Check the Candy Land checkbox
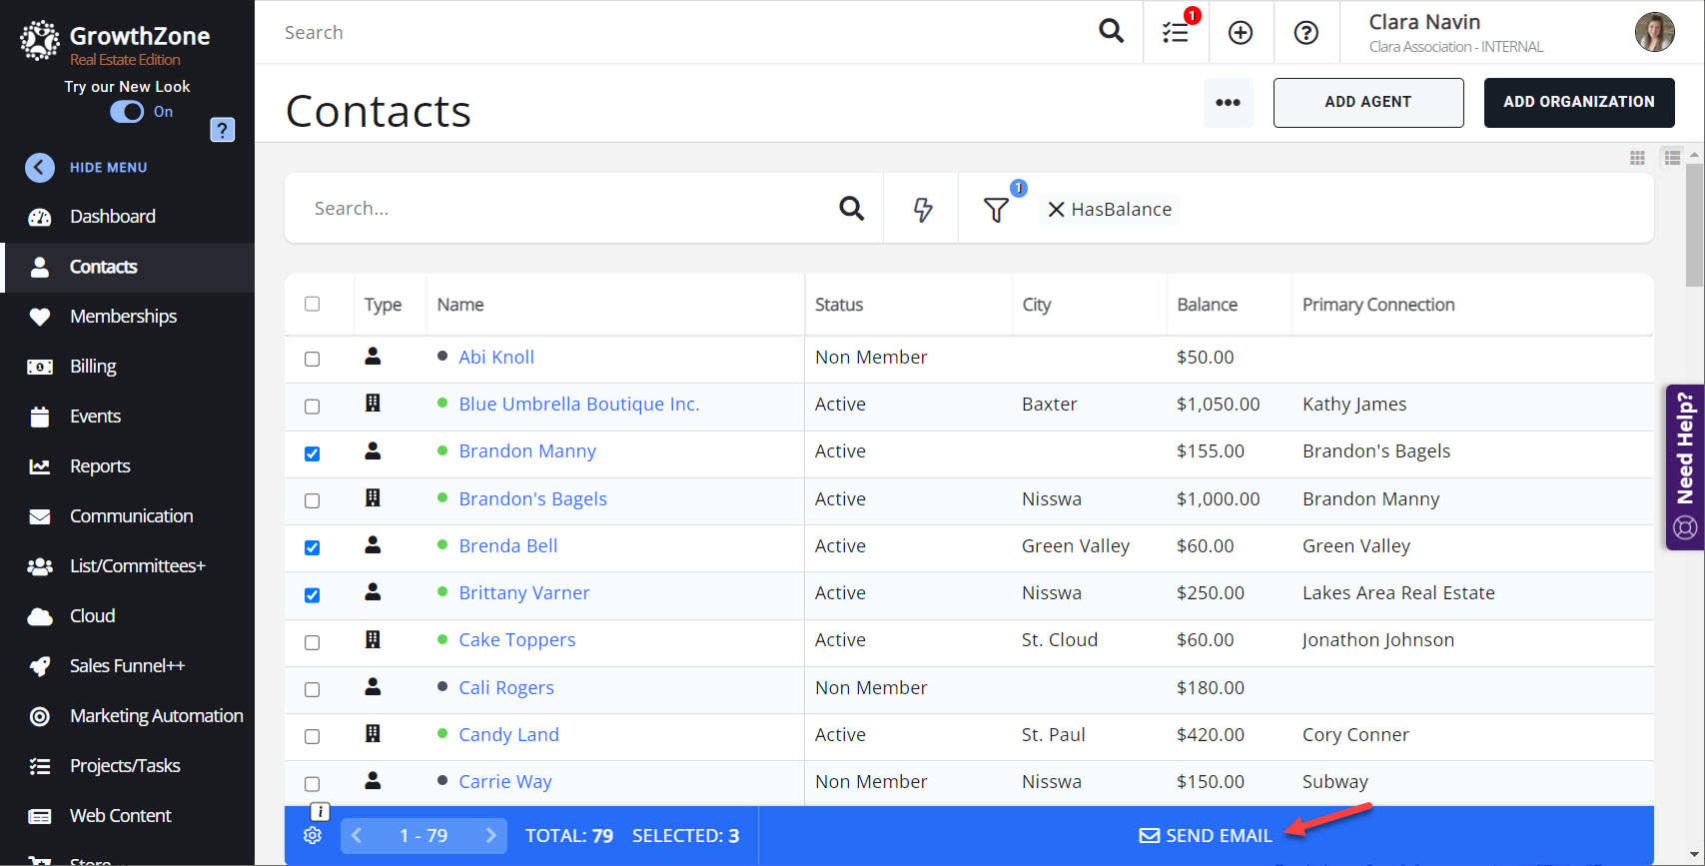1705x866 pixels. 312,737
